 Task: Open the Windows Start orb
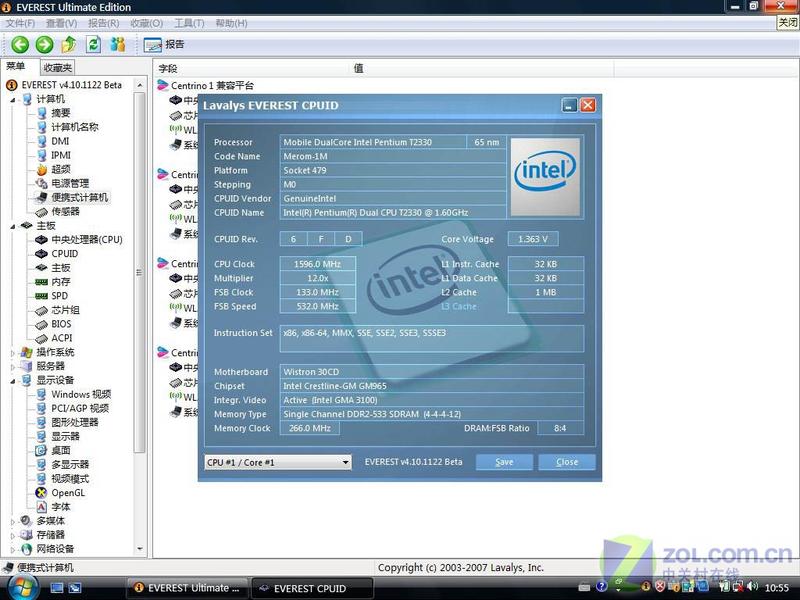[x=21, y=587]
